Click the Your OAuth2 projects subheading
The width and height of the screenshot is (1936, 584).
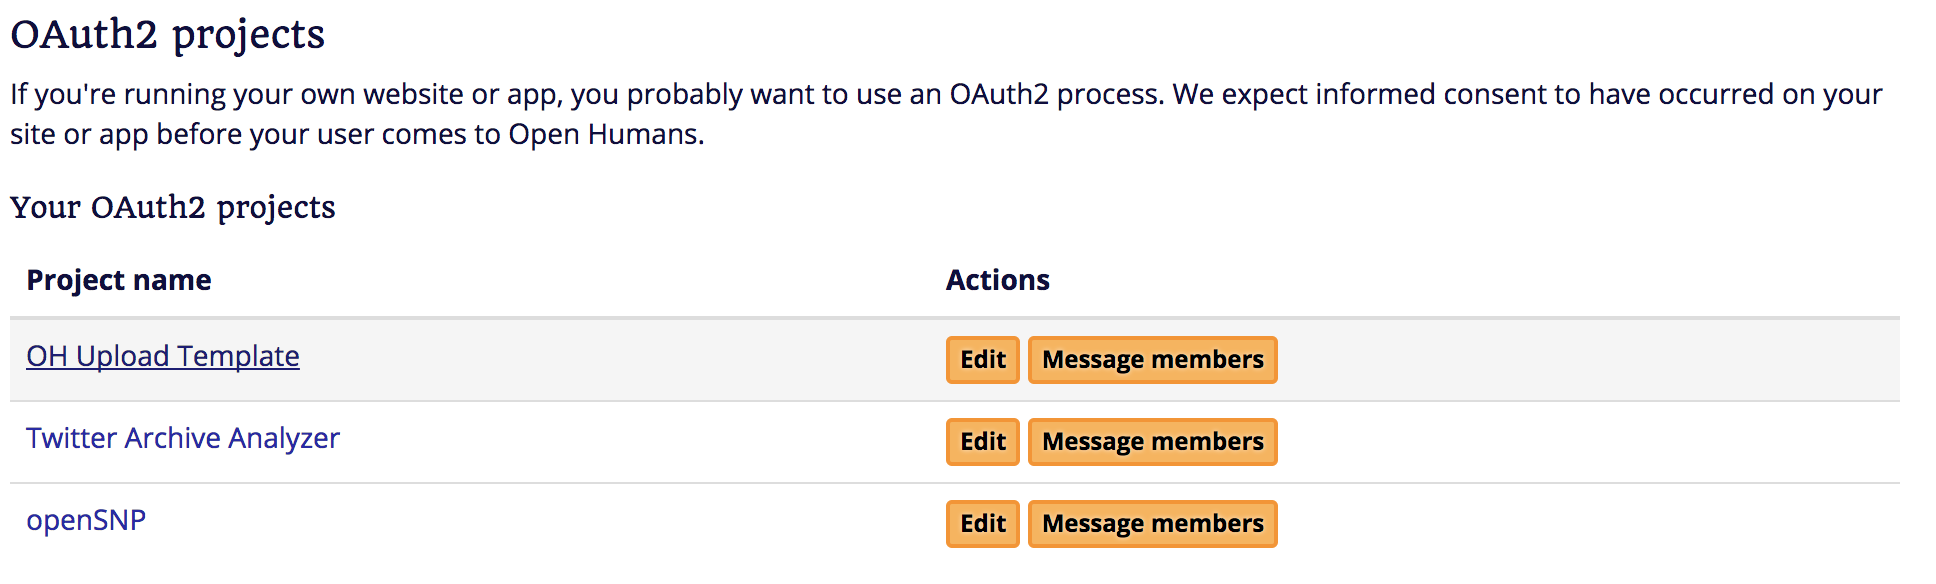point(173,207)
